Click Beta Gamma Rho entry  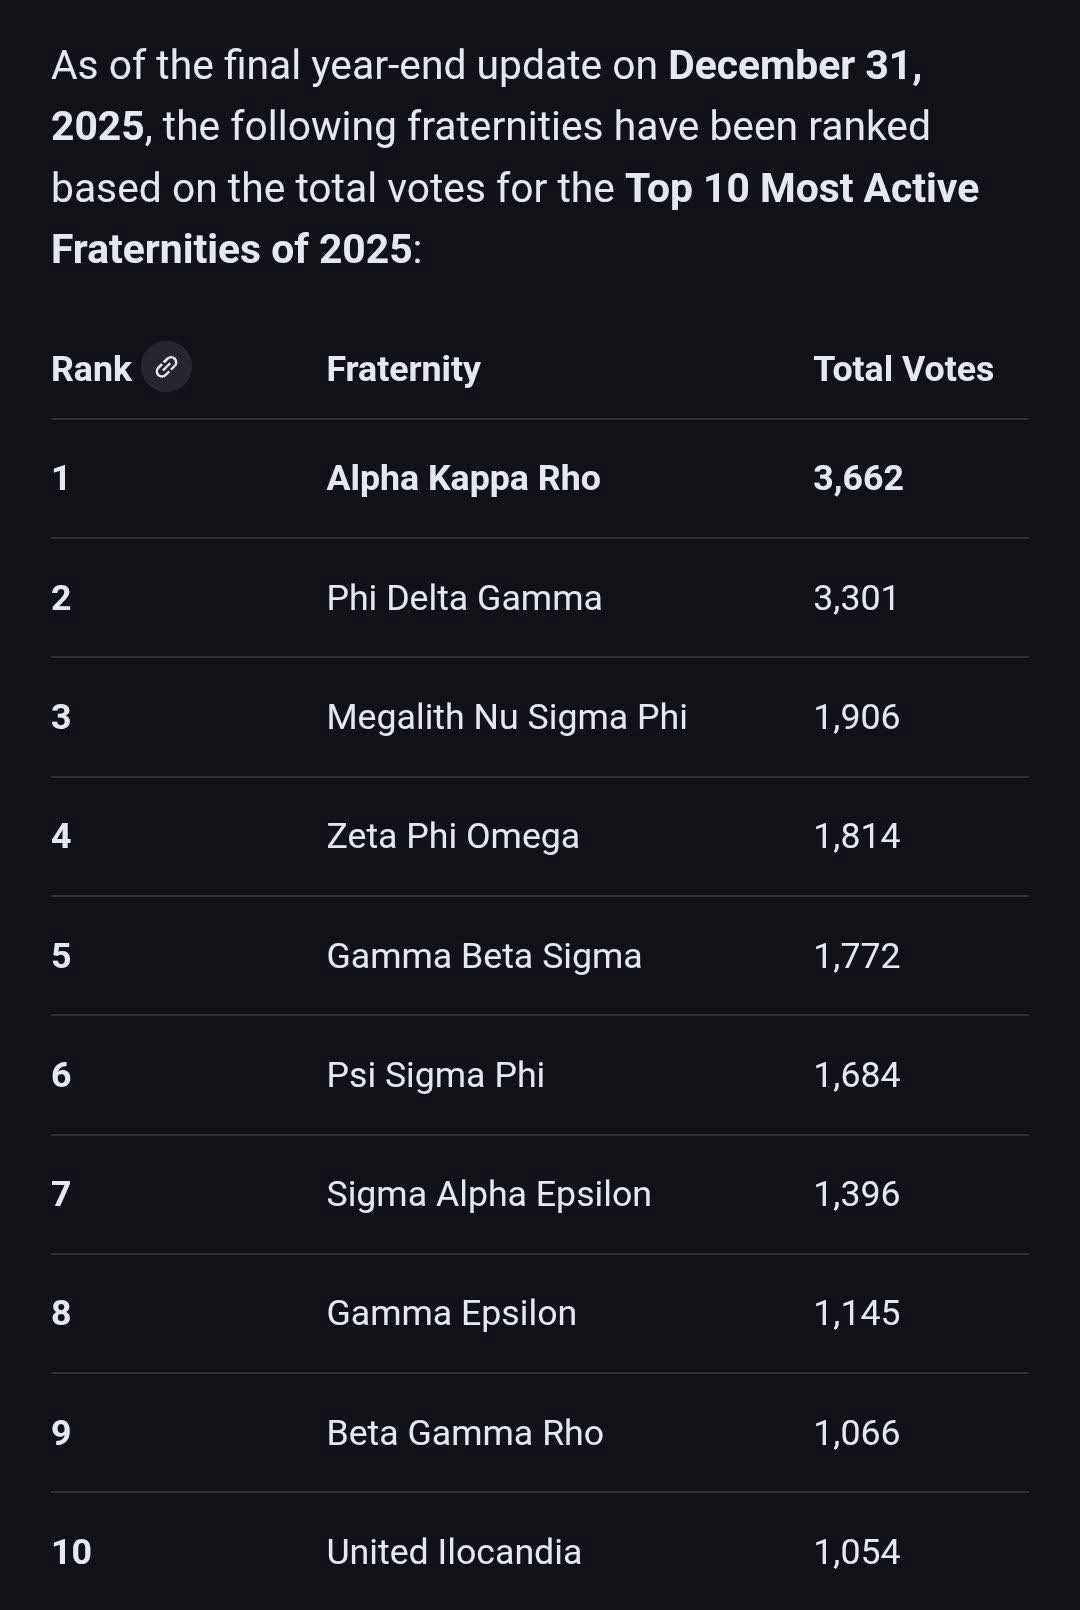(x=465, y=1433)
